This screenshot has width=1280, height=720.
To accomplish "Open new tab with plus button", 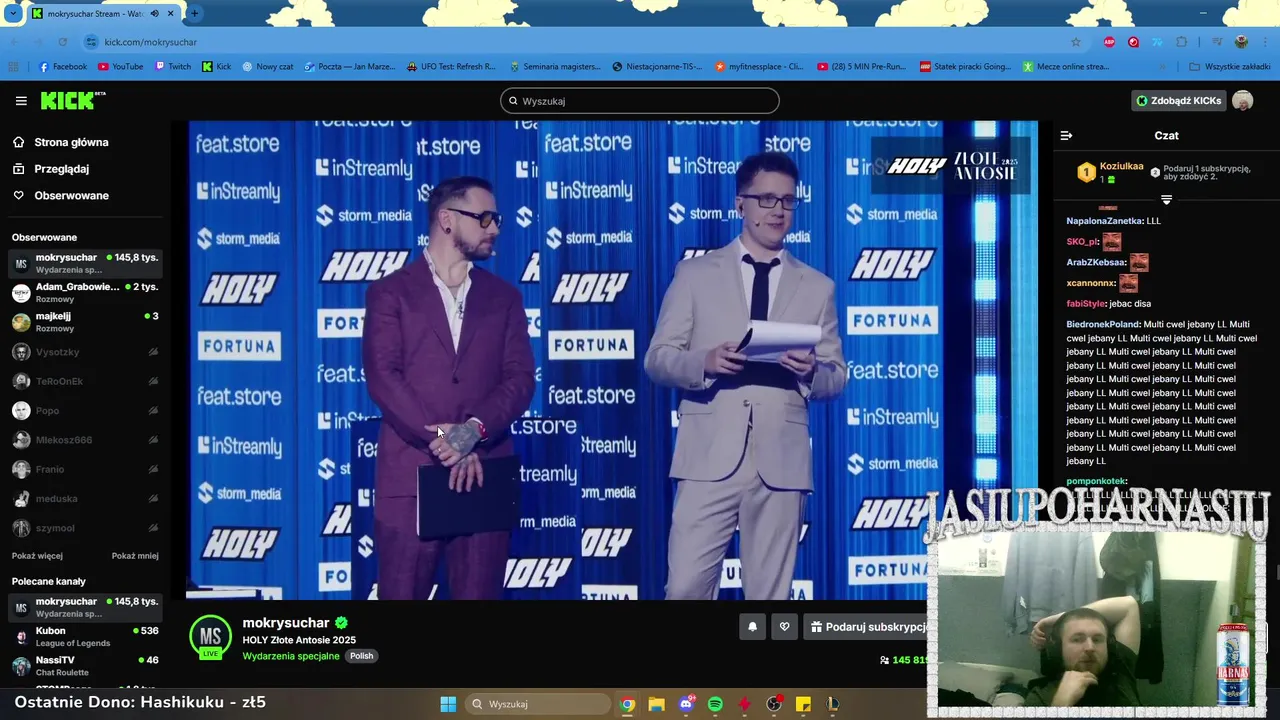I will tap(194, 14).
